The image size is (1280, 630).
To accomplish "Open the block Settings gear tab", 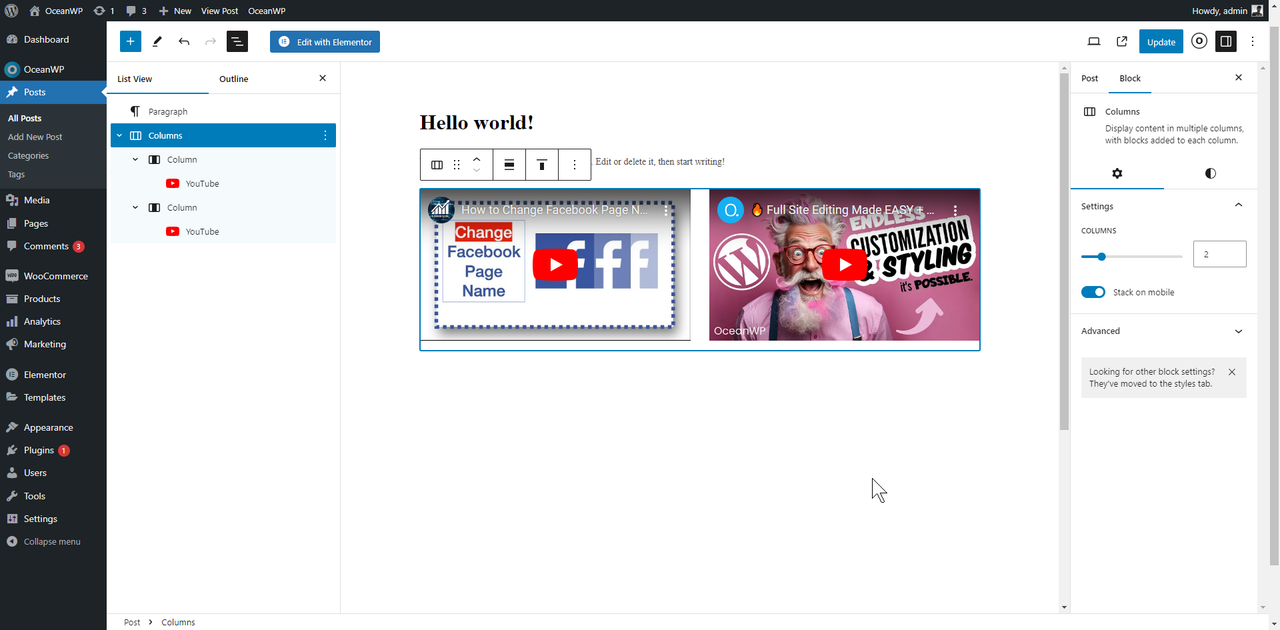I will (x=1117, y=173).
